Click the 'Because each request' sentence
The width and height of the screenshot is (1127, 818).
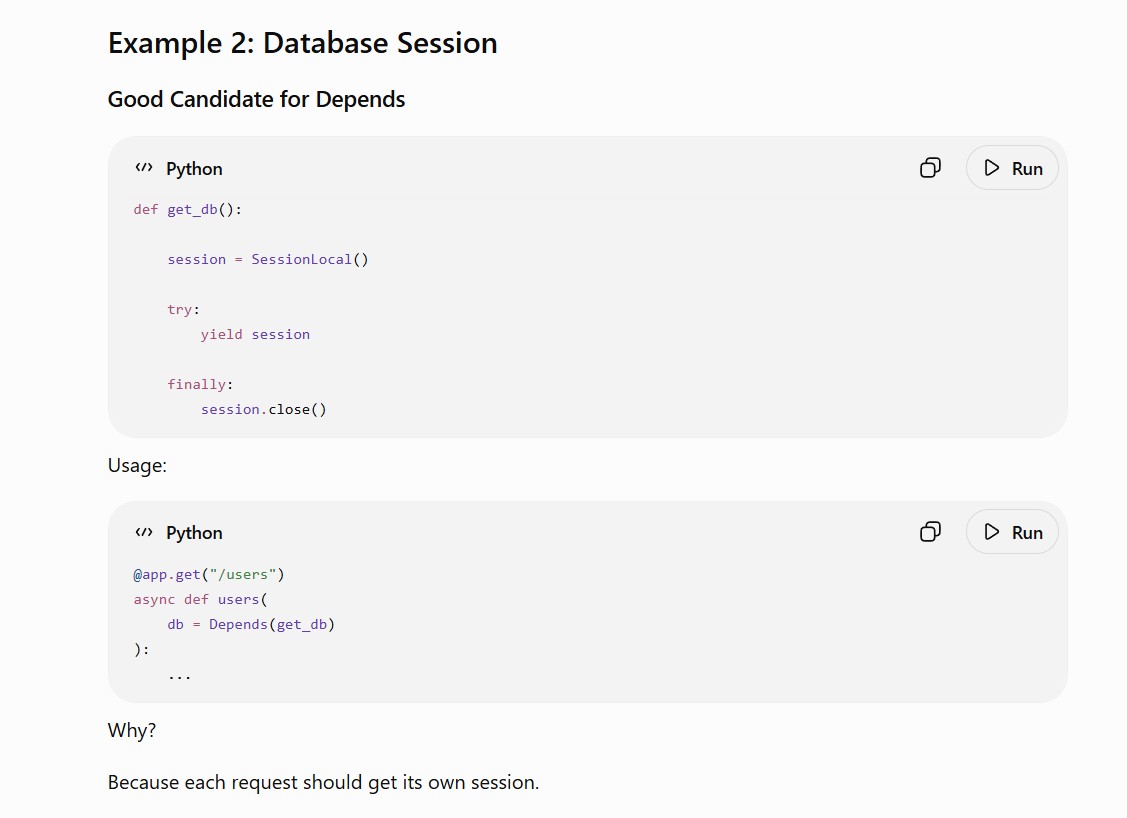[x=323, y=782]
